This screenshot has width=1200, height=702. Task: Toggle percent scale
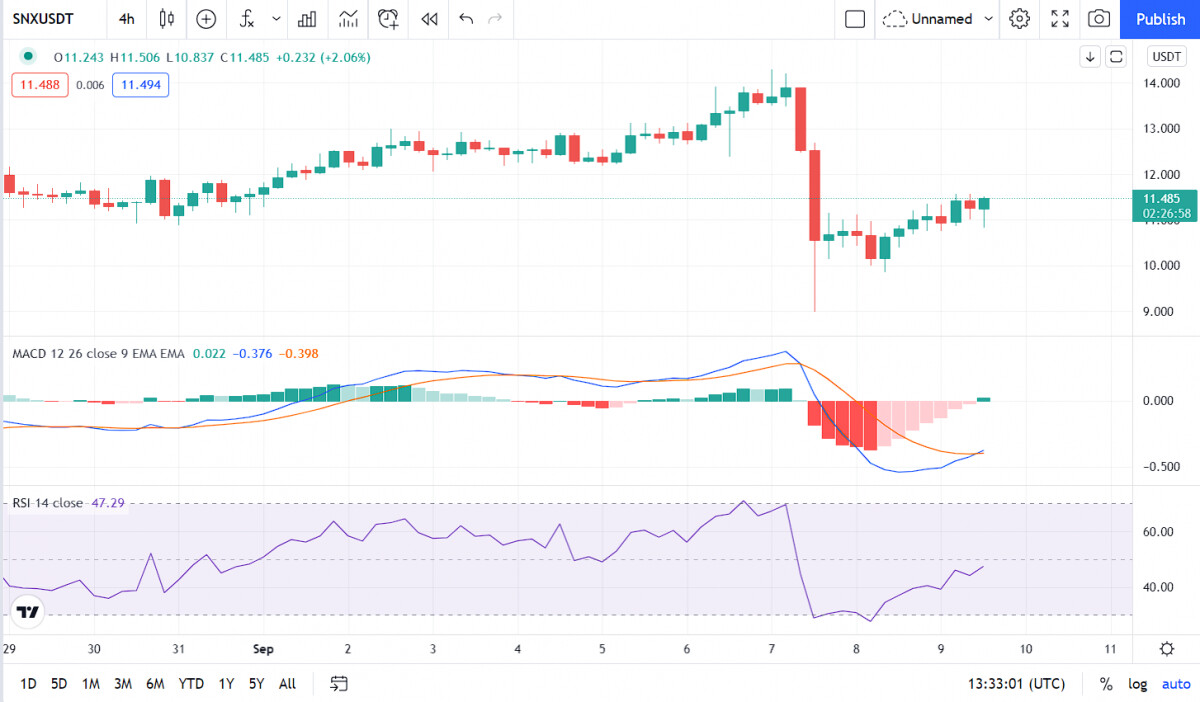[1106, 684]
